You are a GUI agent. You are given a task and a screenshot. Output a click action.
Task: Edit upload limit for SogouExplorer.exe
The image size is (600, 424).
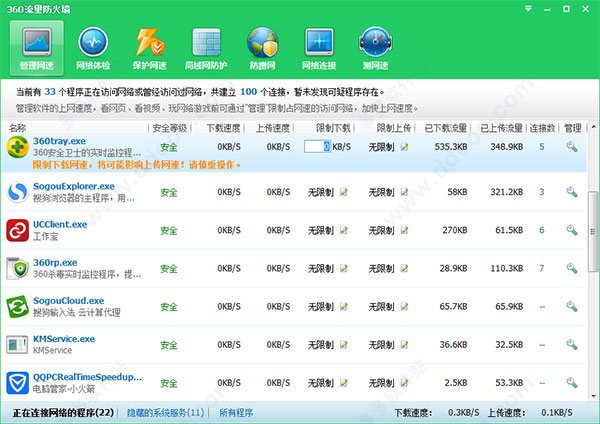pos(404,192)
